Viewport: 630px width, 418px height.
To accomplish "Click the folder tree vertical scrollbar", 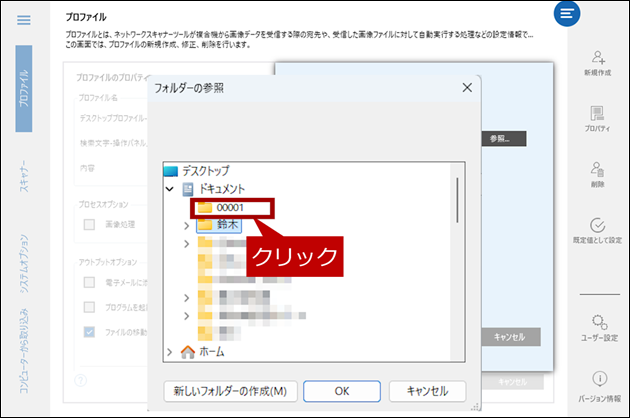I will pyautogui.click(x=457, y=205).
